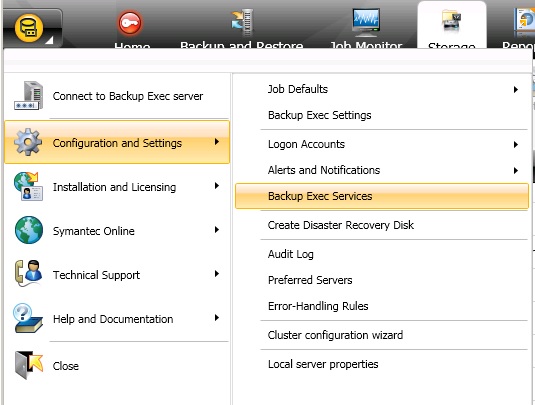Click the server icon beside Connect to Backup Exec server
Screen dimensions: 535x405
coord(29,96)
